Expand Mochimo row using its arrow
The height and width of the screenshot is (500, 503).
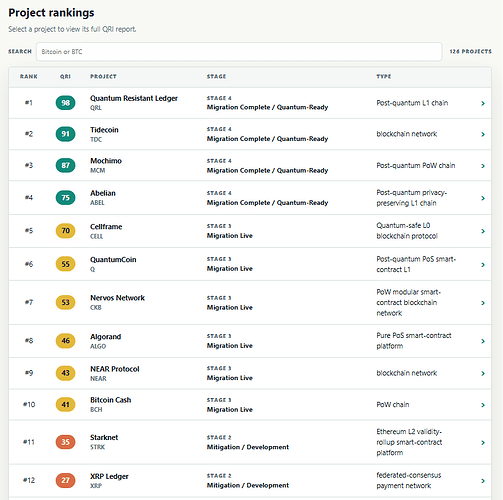(x=483, y=166)
